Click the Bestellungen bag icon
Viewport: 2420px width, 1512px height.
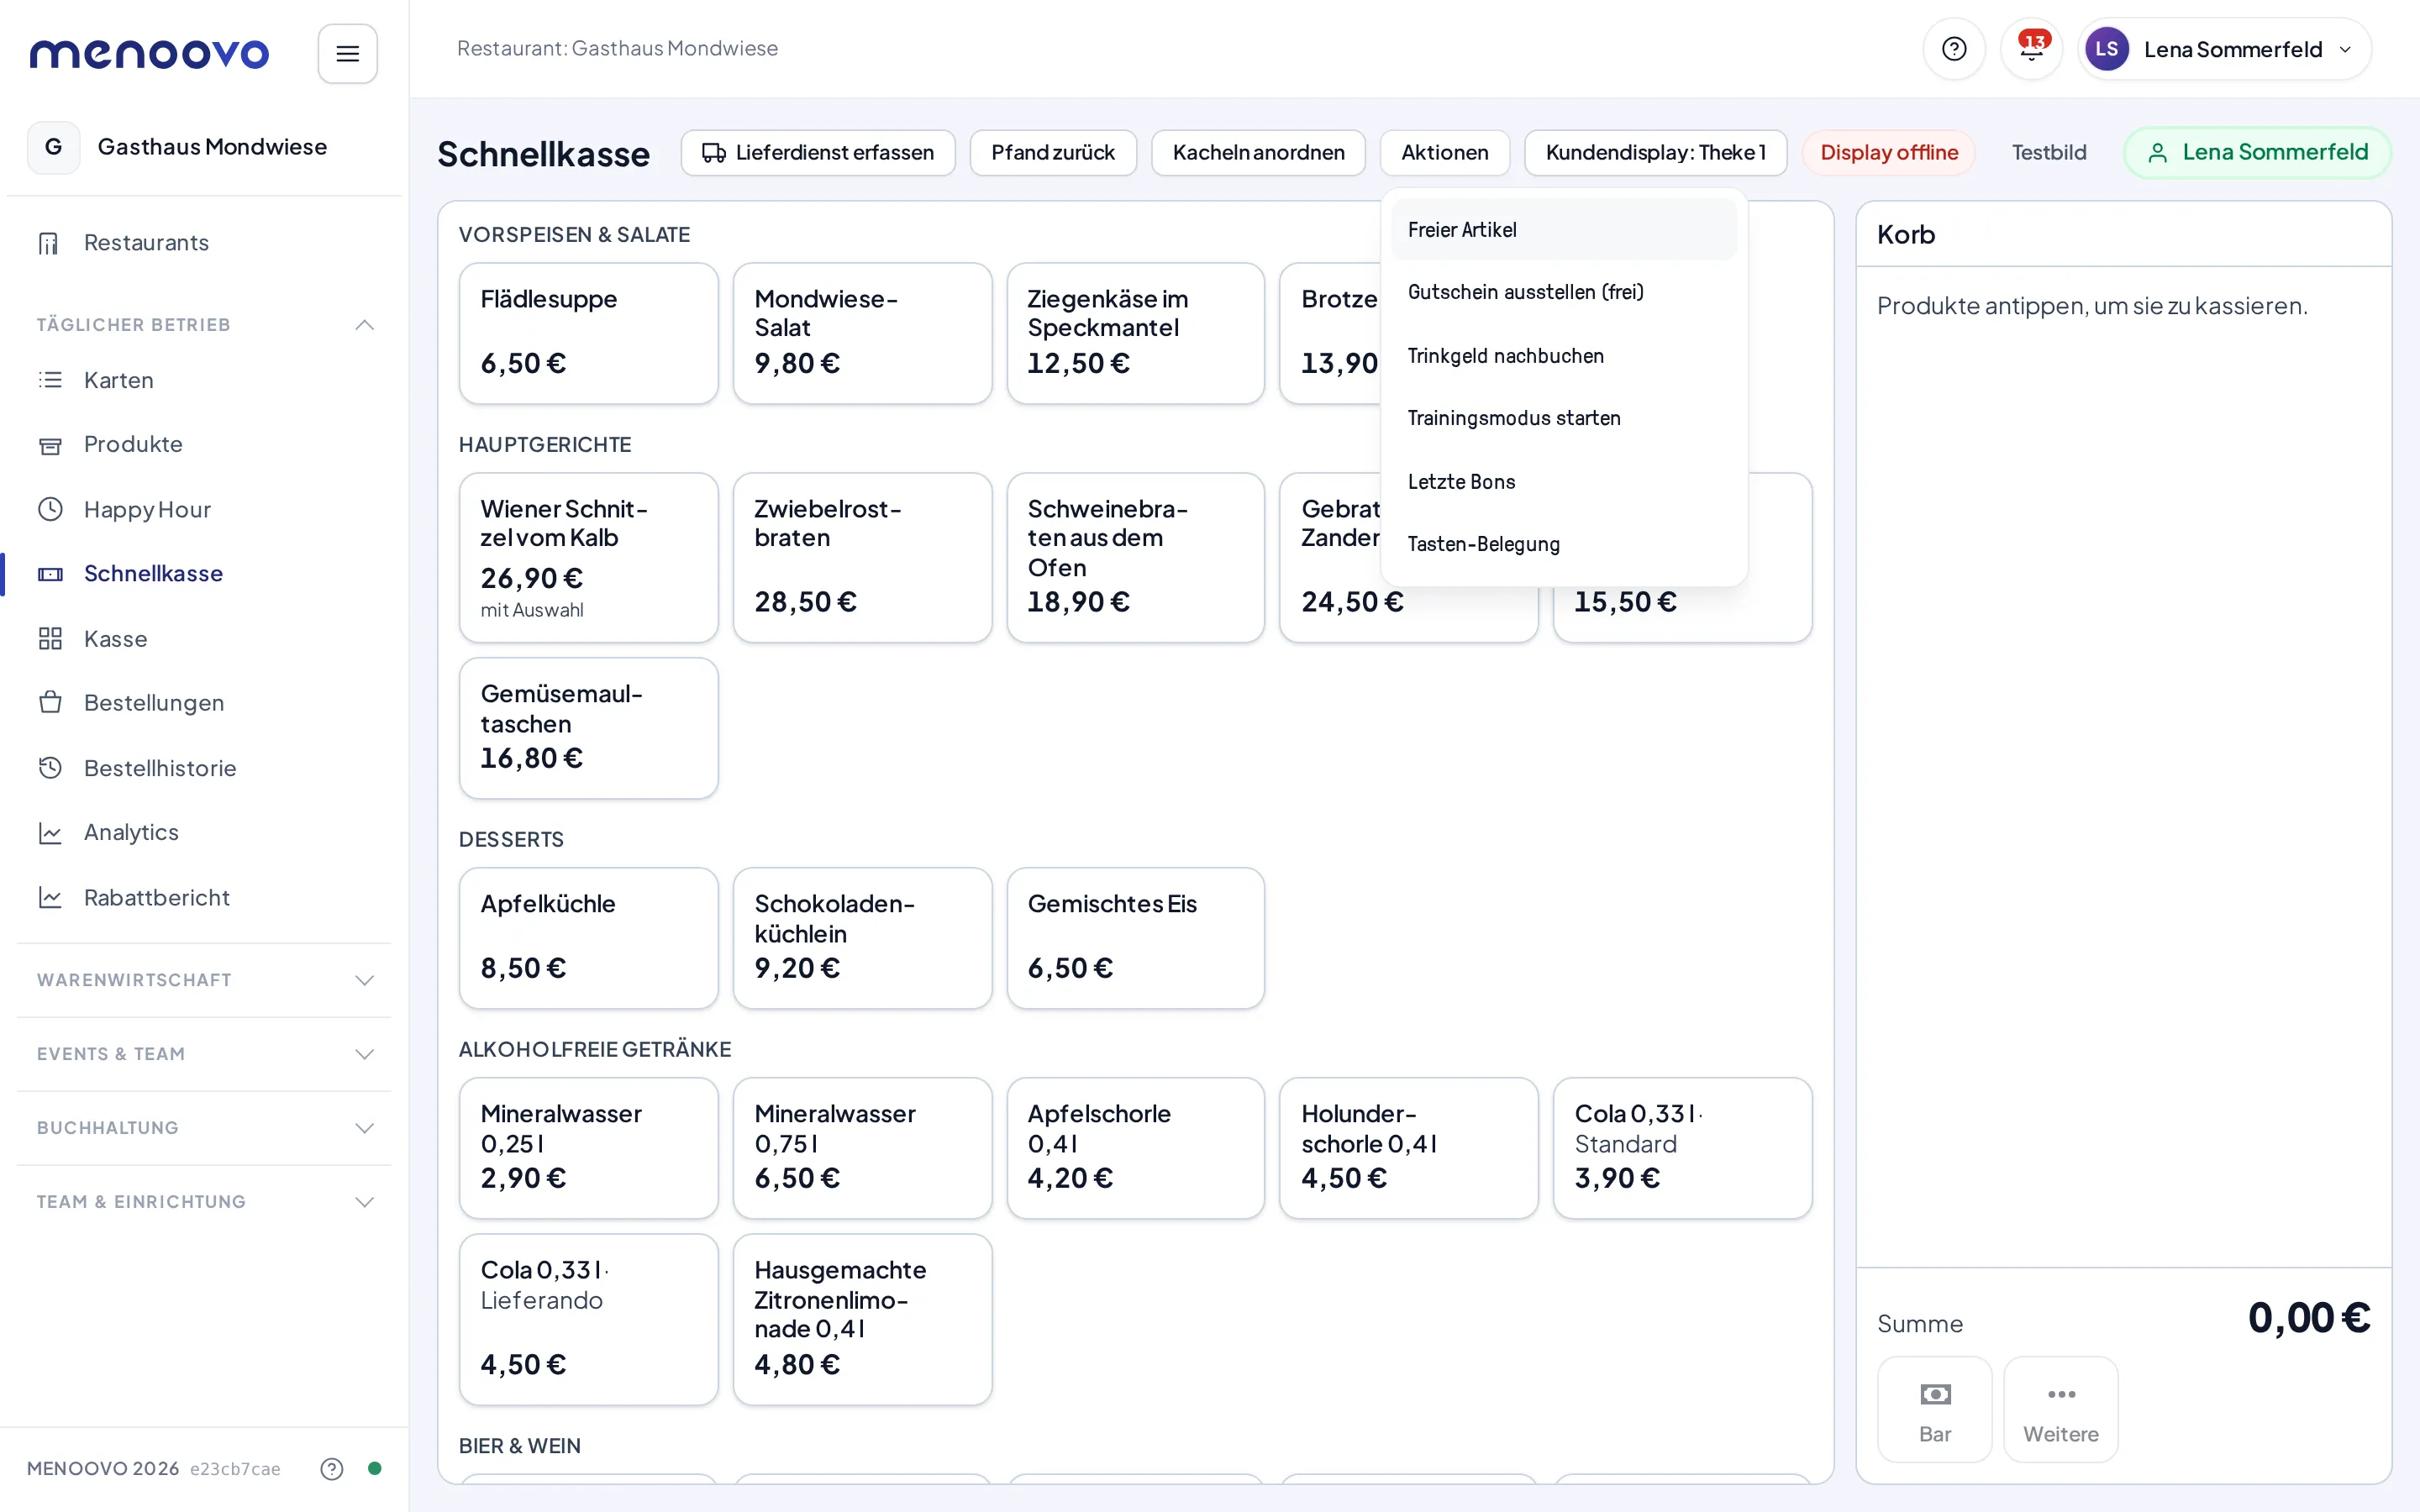pyautogui.click(x=49, y=703)
